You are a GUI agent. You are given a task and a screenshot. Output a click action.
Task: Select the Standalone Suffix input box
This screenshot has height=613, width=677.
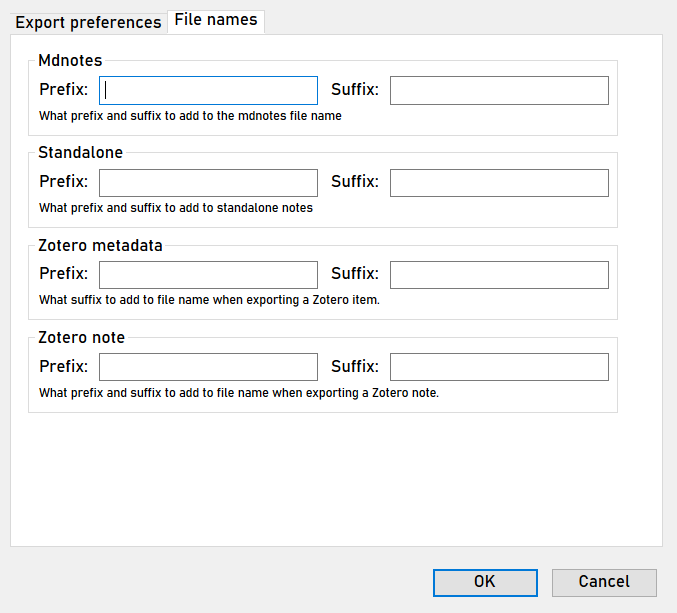coord(499,183)
